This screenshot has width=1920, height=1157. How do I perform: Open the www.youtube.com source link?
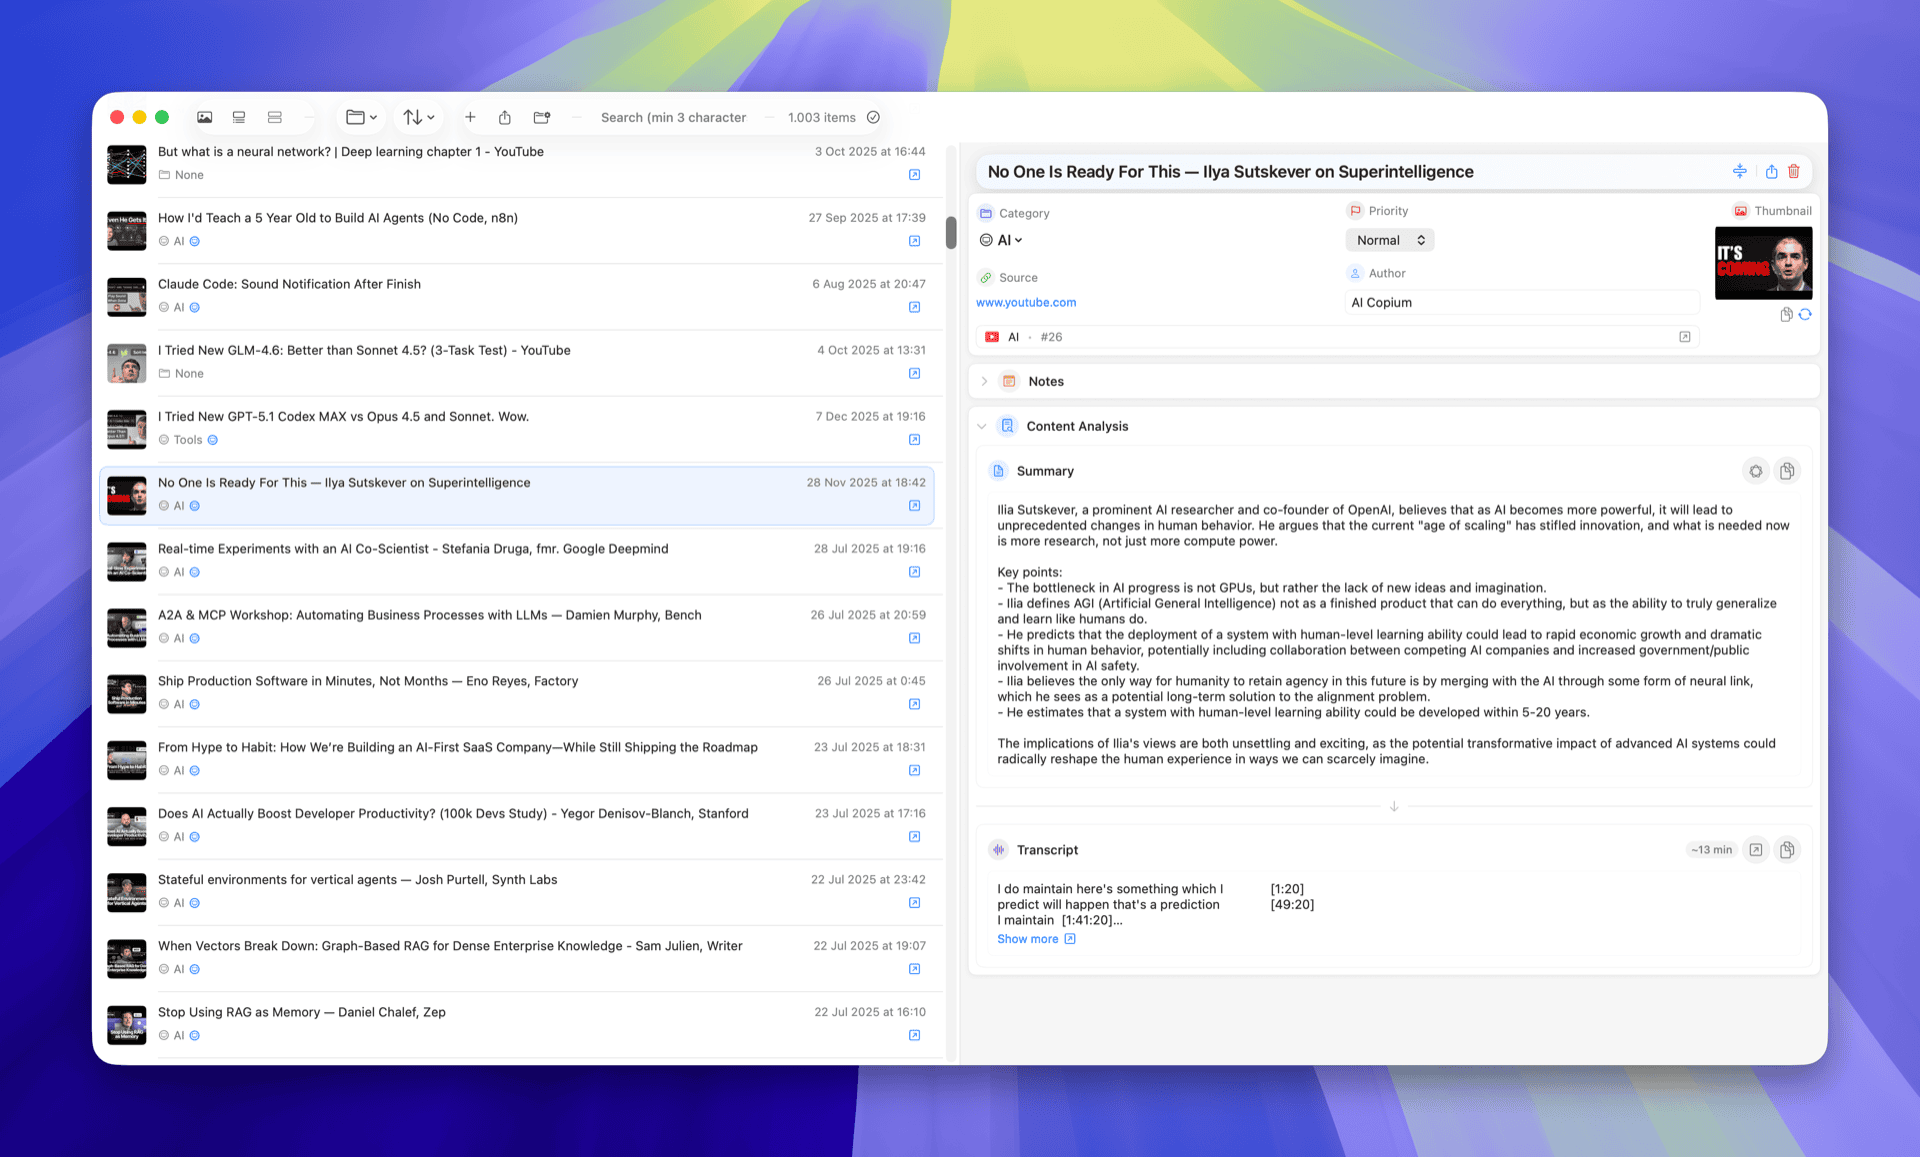pos(1026,302)
